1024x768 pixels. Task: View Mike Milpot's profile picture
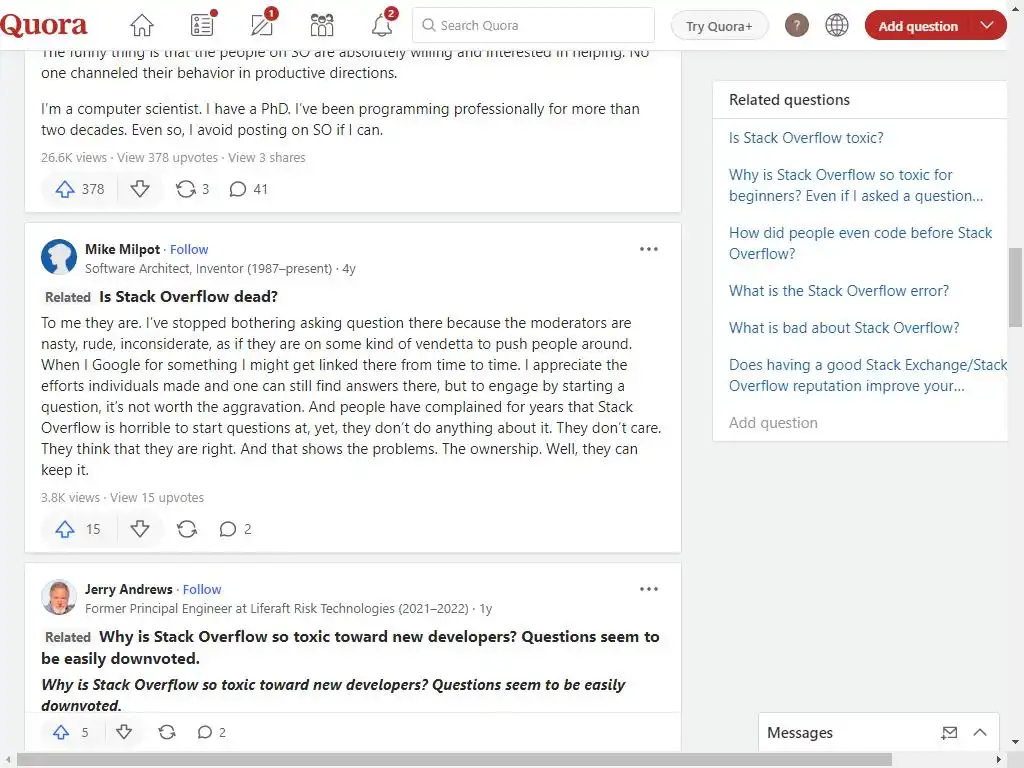[59, 257]
